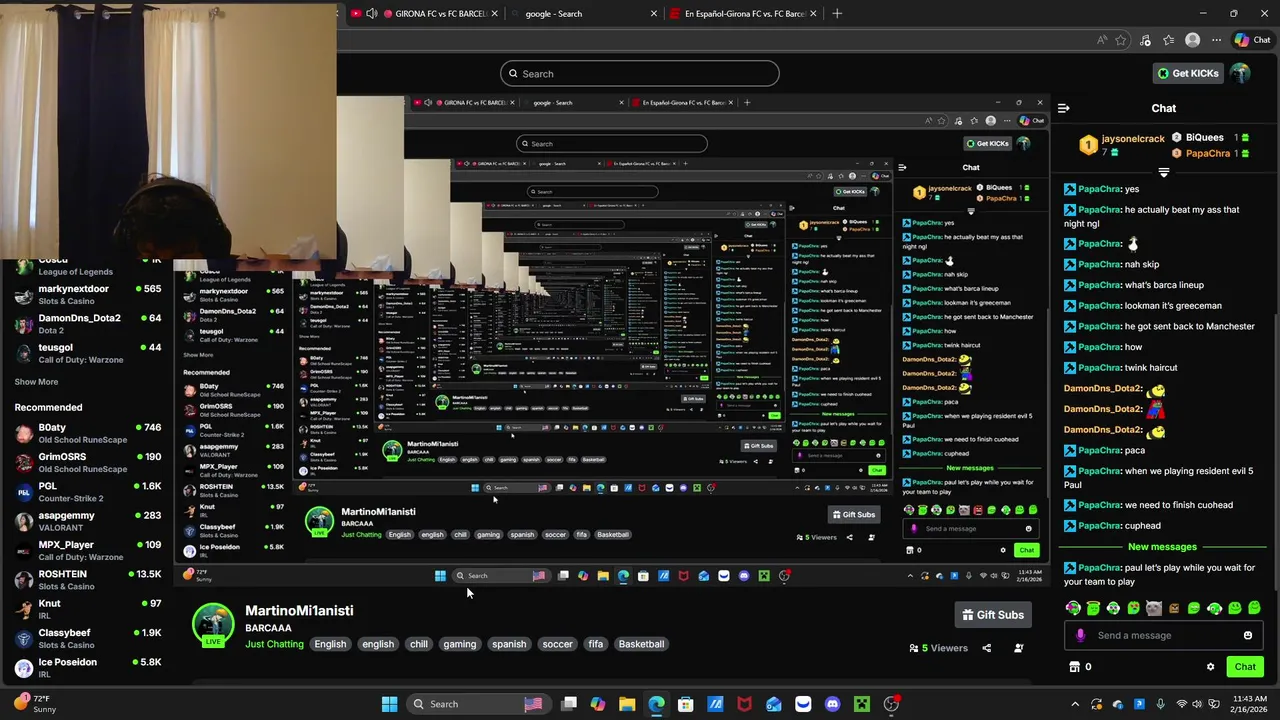Open Copilot Chat in Edge toolbar

pos(1252,40)
